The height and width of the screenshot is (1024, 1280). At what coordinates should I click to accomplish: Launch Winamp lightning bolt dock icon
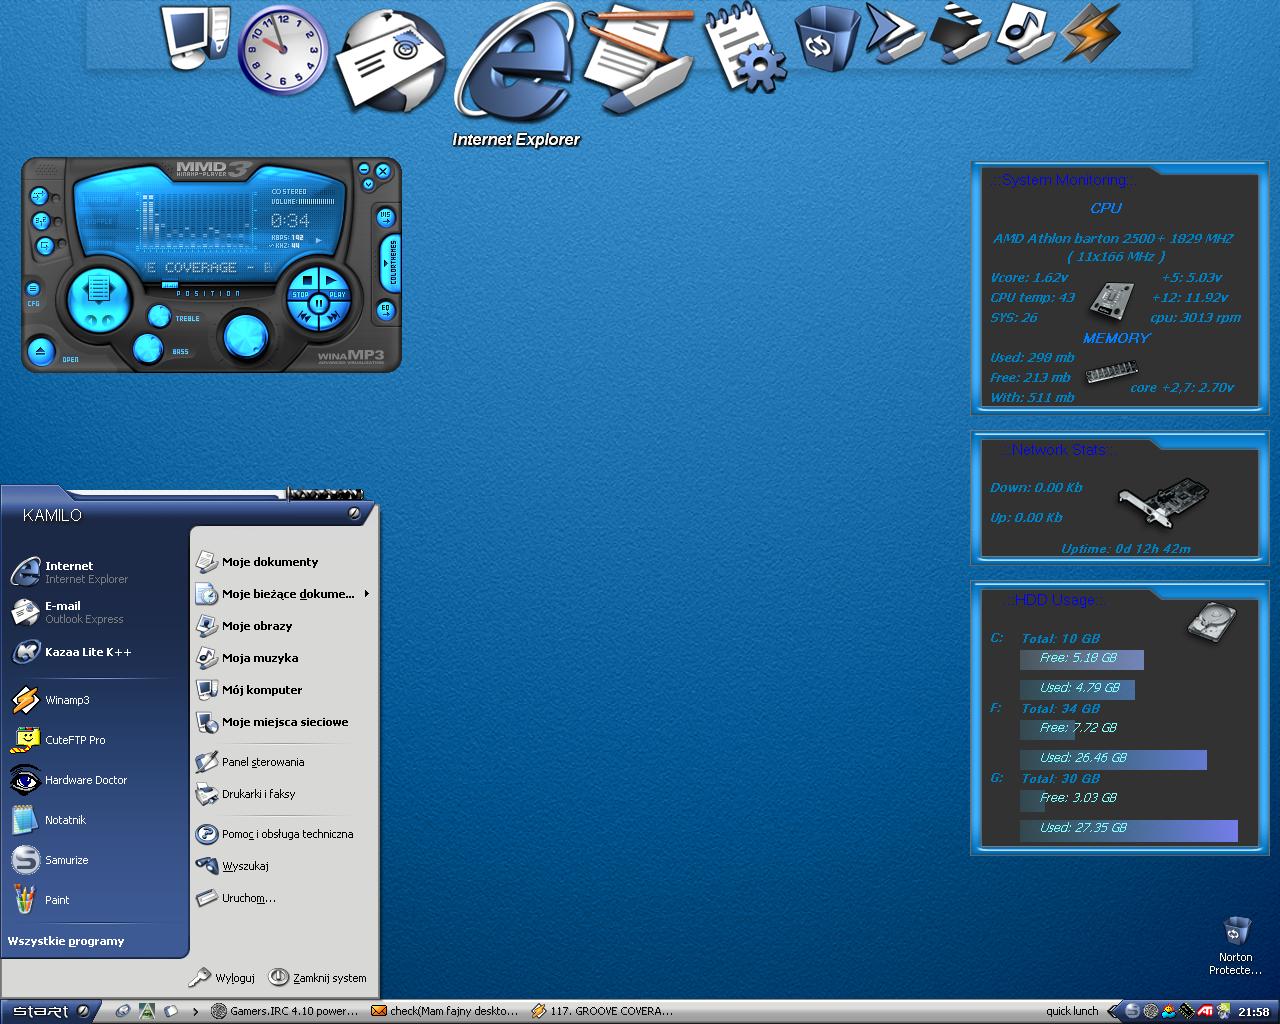(1090, 32)
